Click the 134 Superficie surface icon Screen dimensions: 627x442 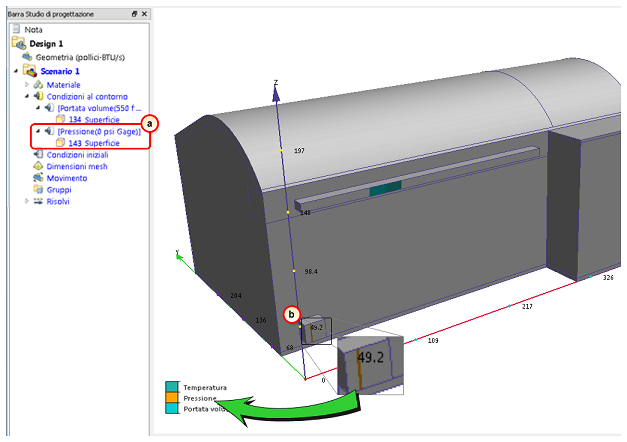coord(60,119)
